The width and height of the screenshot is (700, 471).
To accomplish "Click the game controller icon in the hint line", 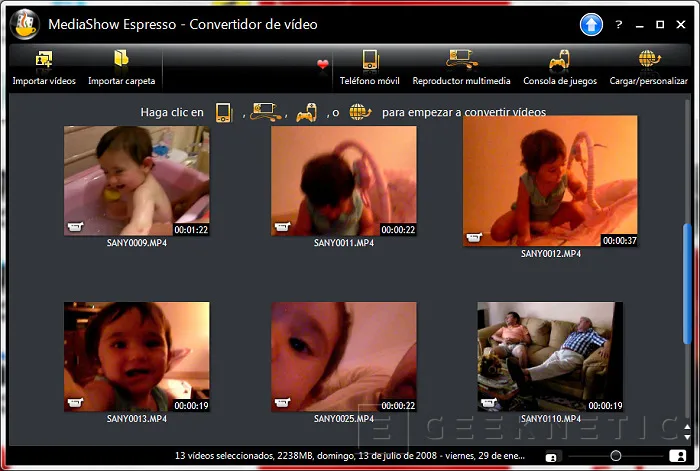I will pyautogui.click(x=307, y=112).
